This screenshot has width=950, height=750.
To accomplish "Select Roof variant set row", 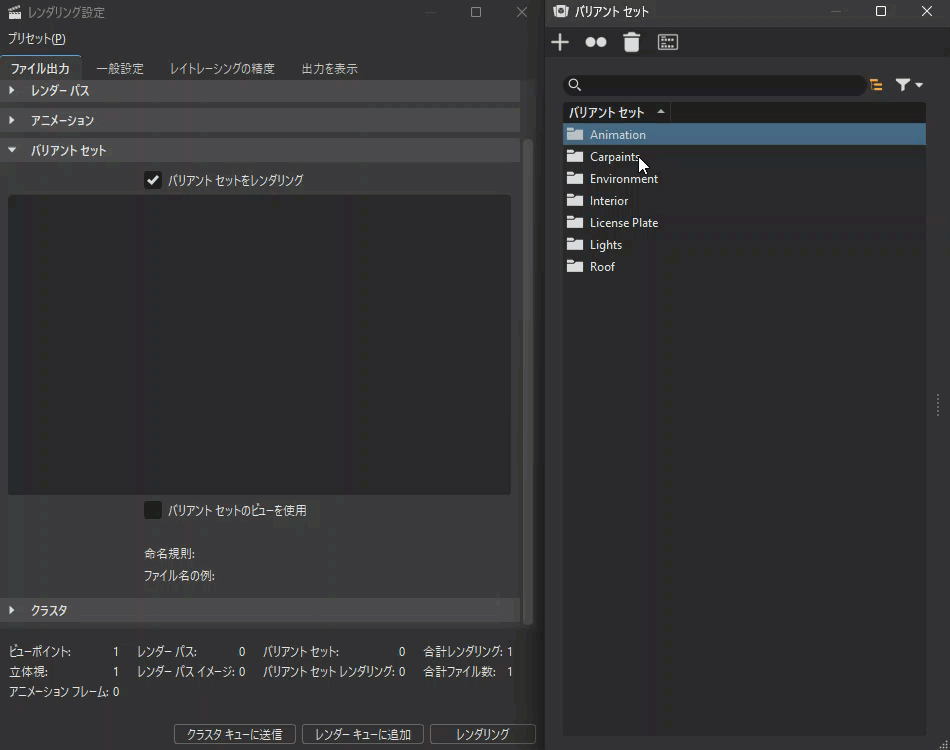I will pyautogui.click(x=744, y=266).
